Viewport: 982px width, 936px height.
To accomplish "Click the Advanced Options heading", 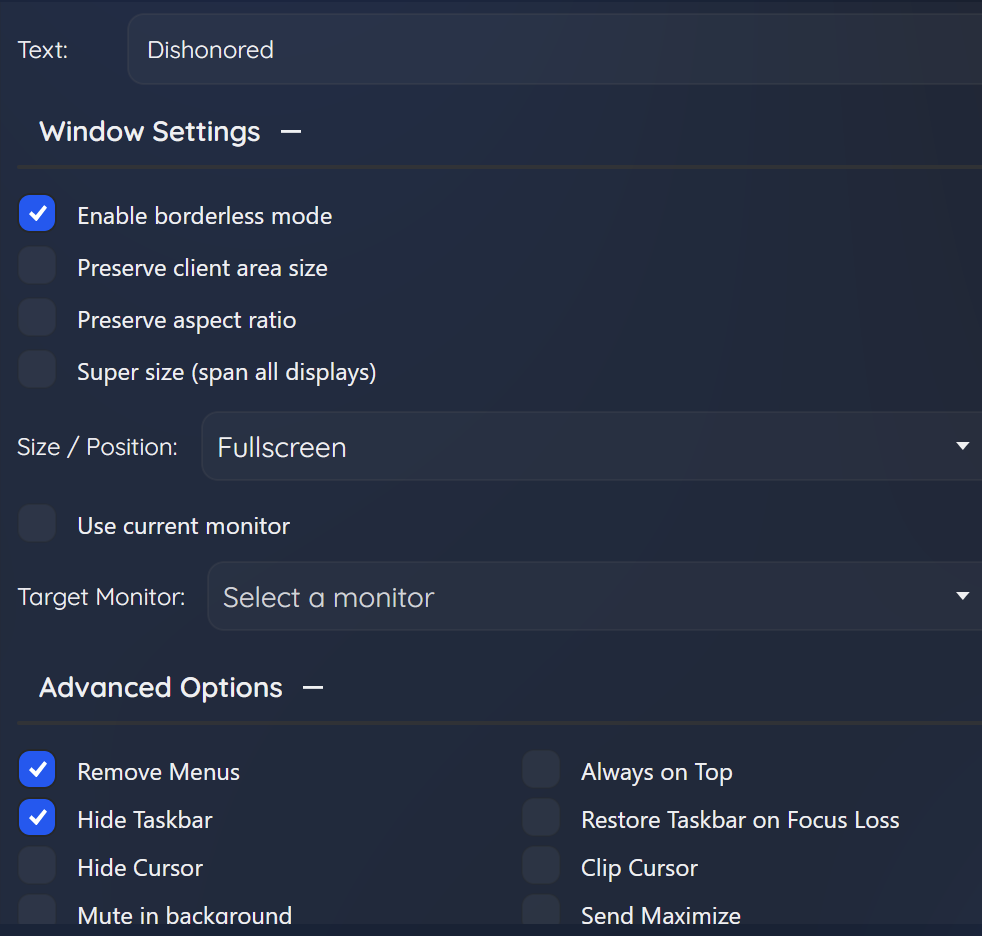I will click(x=161, y=688).
